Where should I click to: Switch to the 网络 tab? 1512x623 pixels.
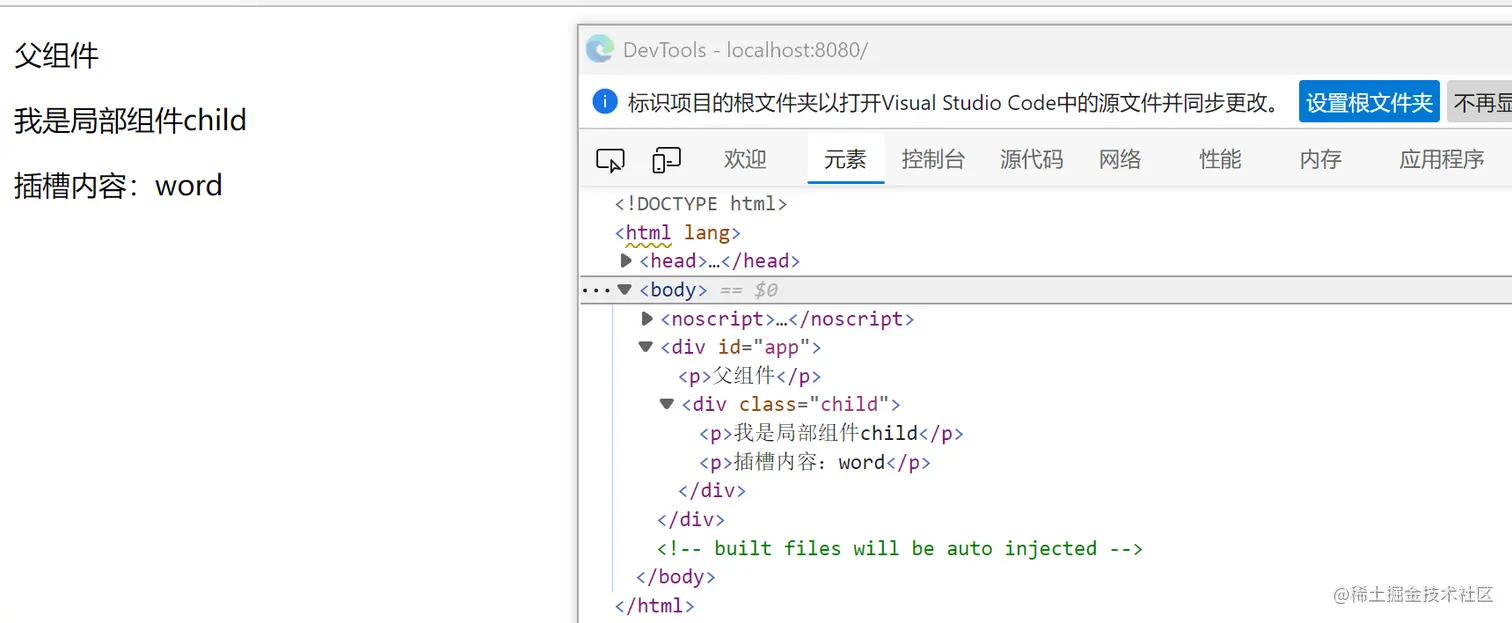click(1119, 159)
